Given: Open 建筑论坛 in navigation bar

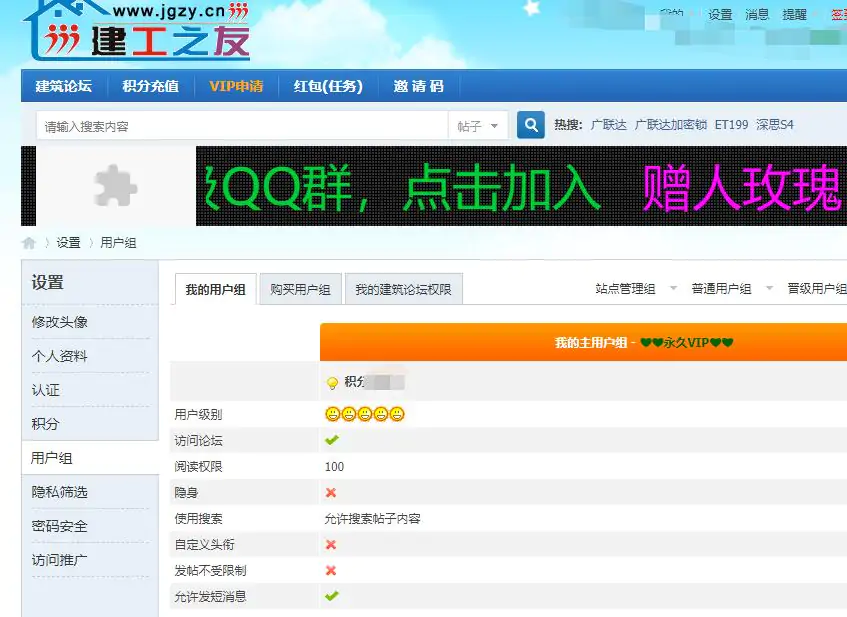Looking at the screenshot, I should pyautogui.click(x=64, y=86).
